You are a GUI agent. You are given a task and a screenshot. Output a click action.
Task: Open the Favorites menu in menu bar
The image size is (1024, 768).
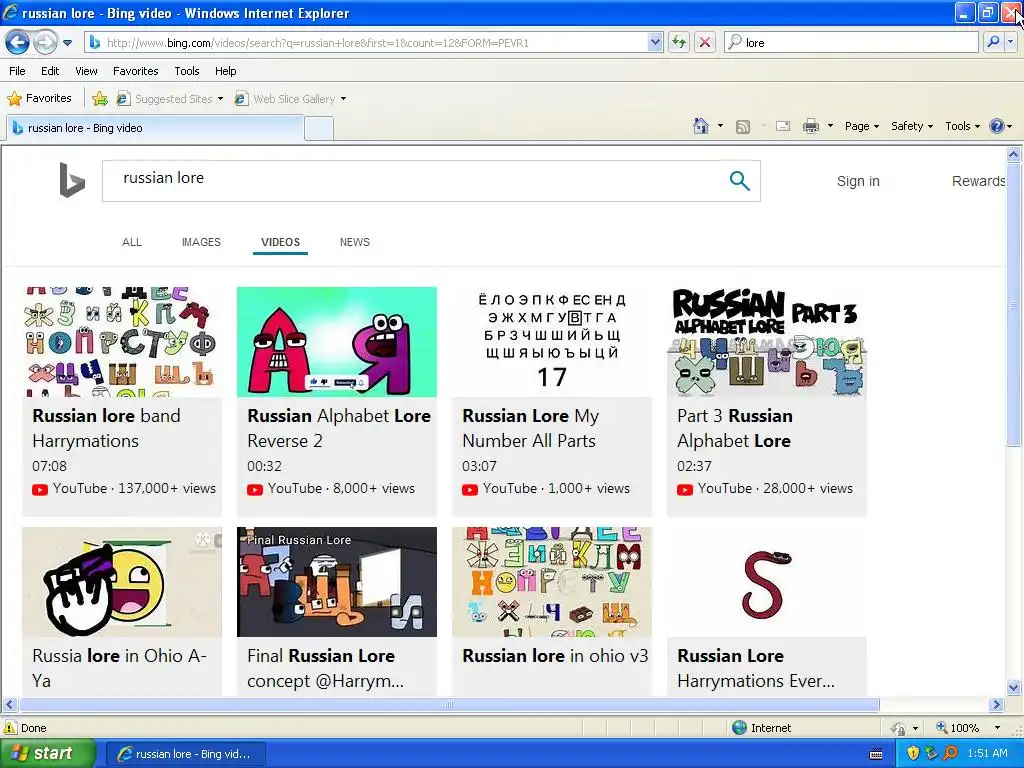pyautogui.click(x=135, y=71)
